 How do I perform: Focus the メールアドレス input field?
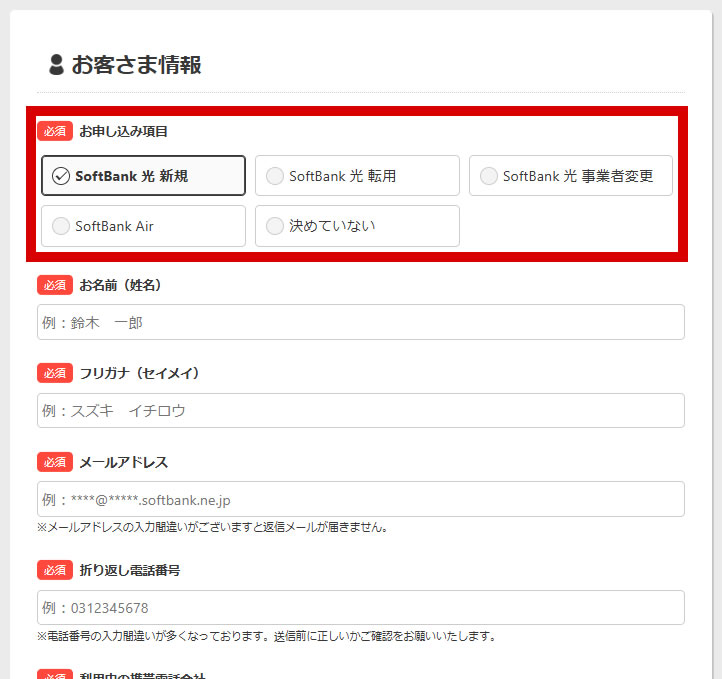pyautogui.click(x=360, y=499)
